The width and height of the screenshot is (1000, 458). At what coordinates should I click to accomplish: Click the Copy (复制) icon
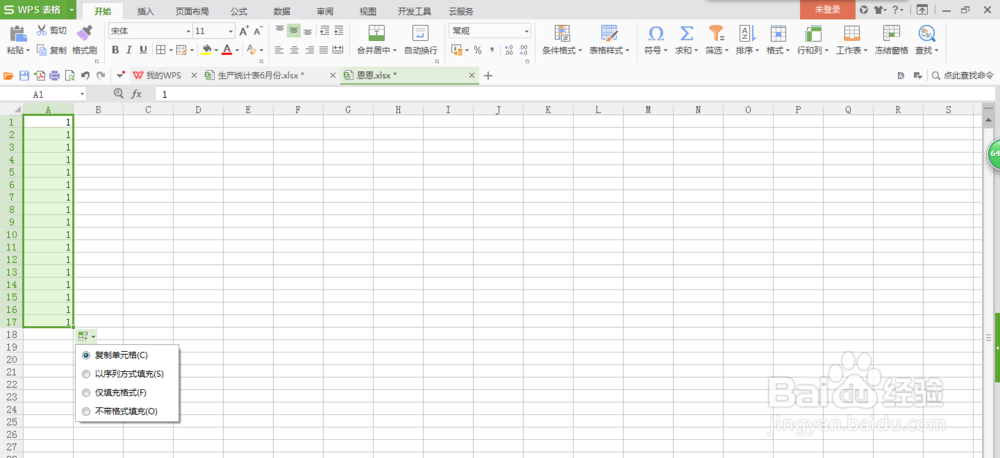tap(41, 50)
